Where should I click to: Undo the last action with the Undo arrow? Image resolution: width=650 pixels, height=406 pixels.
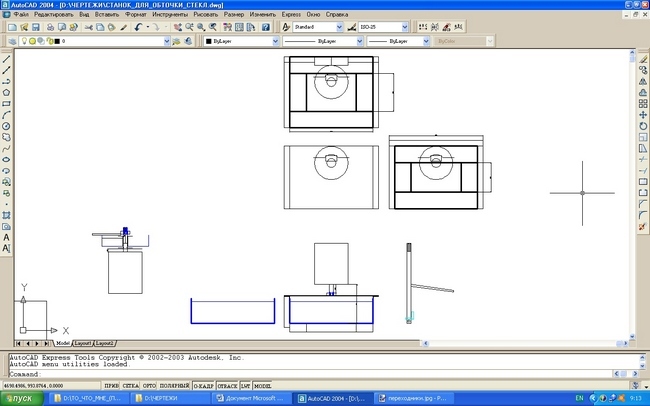point(138,27)
